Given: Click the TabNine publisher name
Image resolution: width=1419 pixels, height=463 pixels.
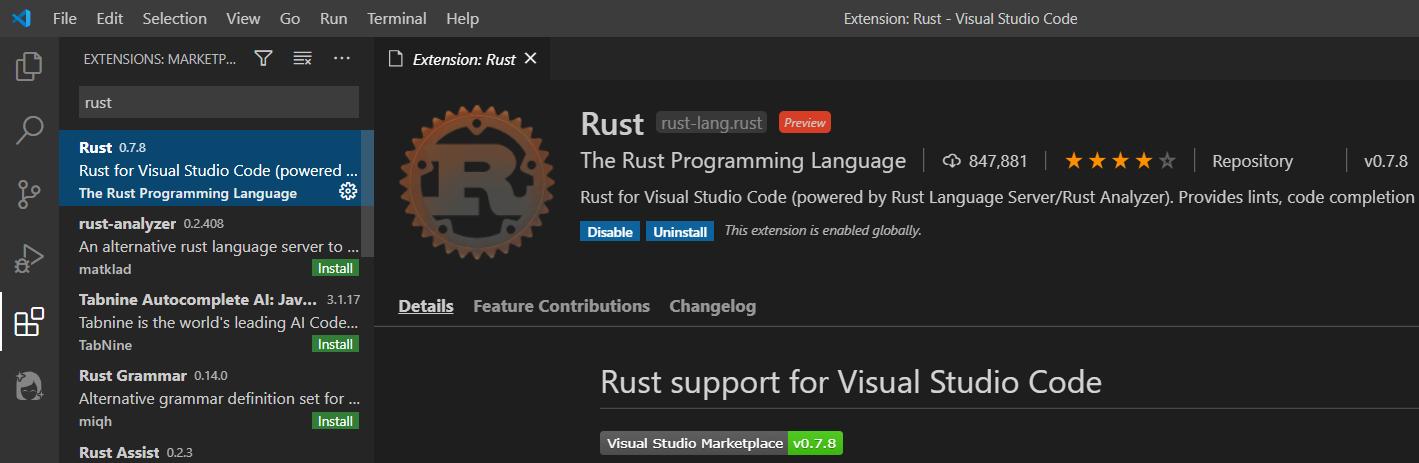Looking at the screenshot, I should [x=105, y=345].
